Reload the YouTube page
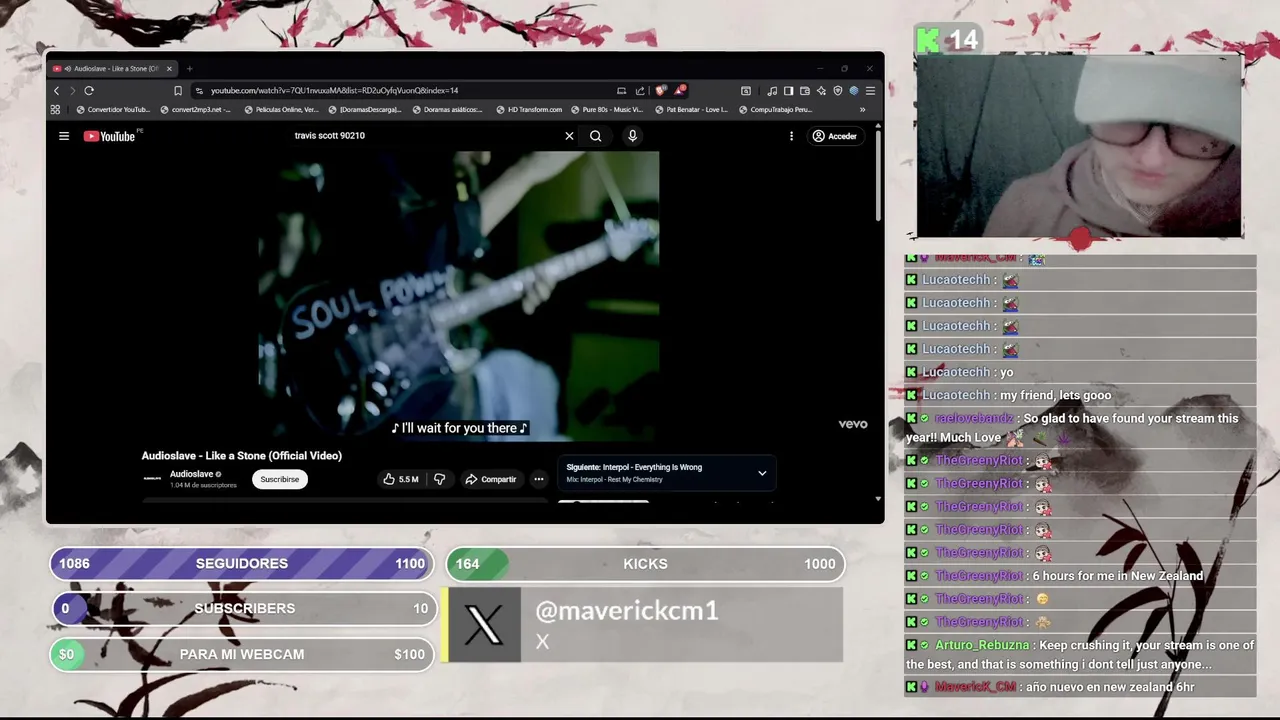1280x720 pixels. (x=89, y=90)
